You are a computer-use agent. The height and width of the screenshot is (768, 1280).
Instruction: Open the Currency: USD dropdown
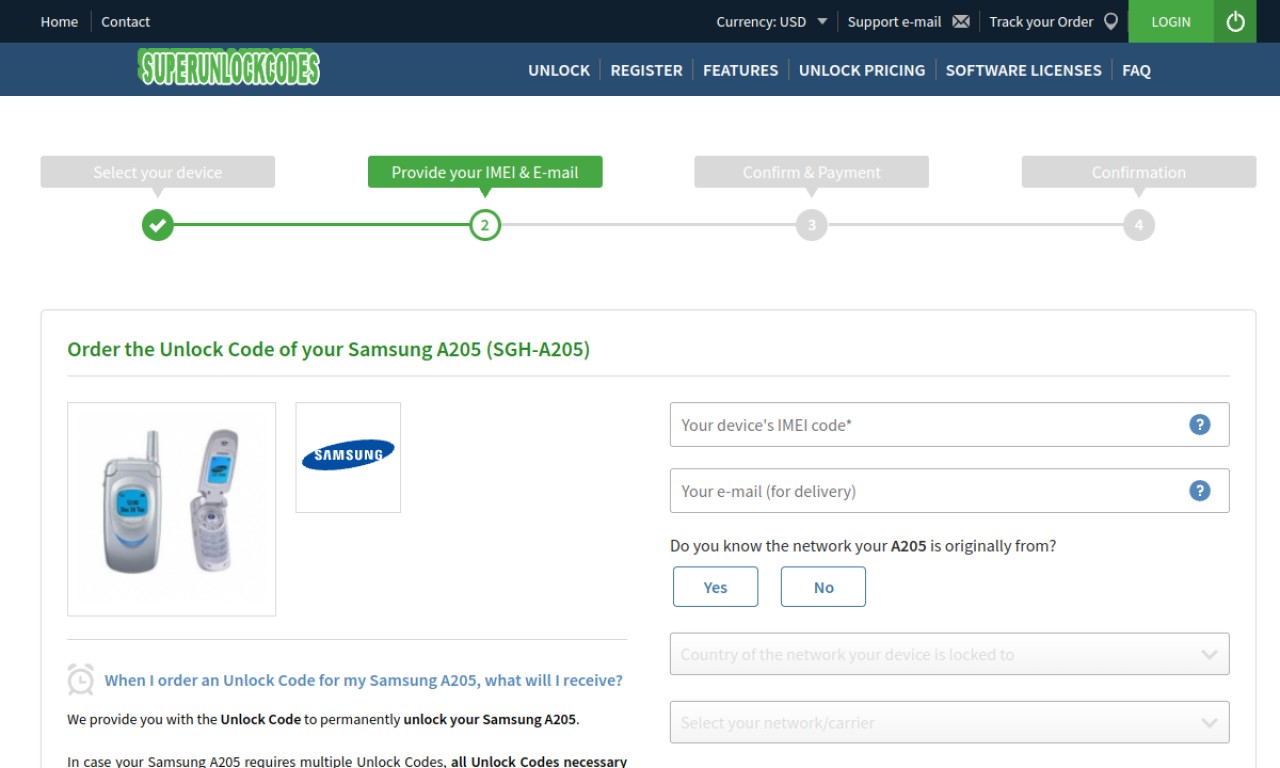pos(771,21)
